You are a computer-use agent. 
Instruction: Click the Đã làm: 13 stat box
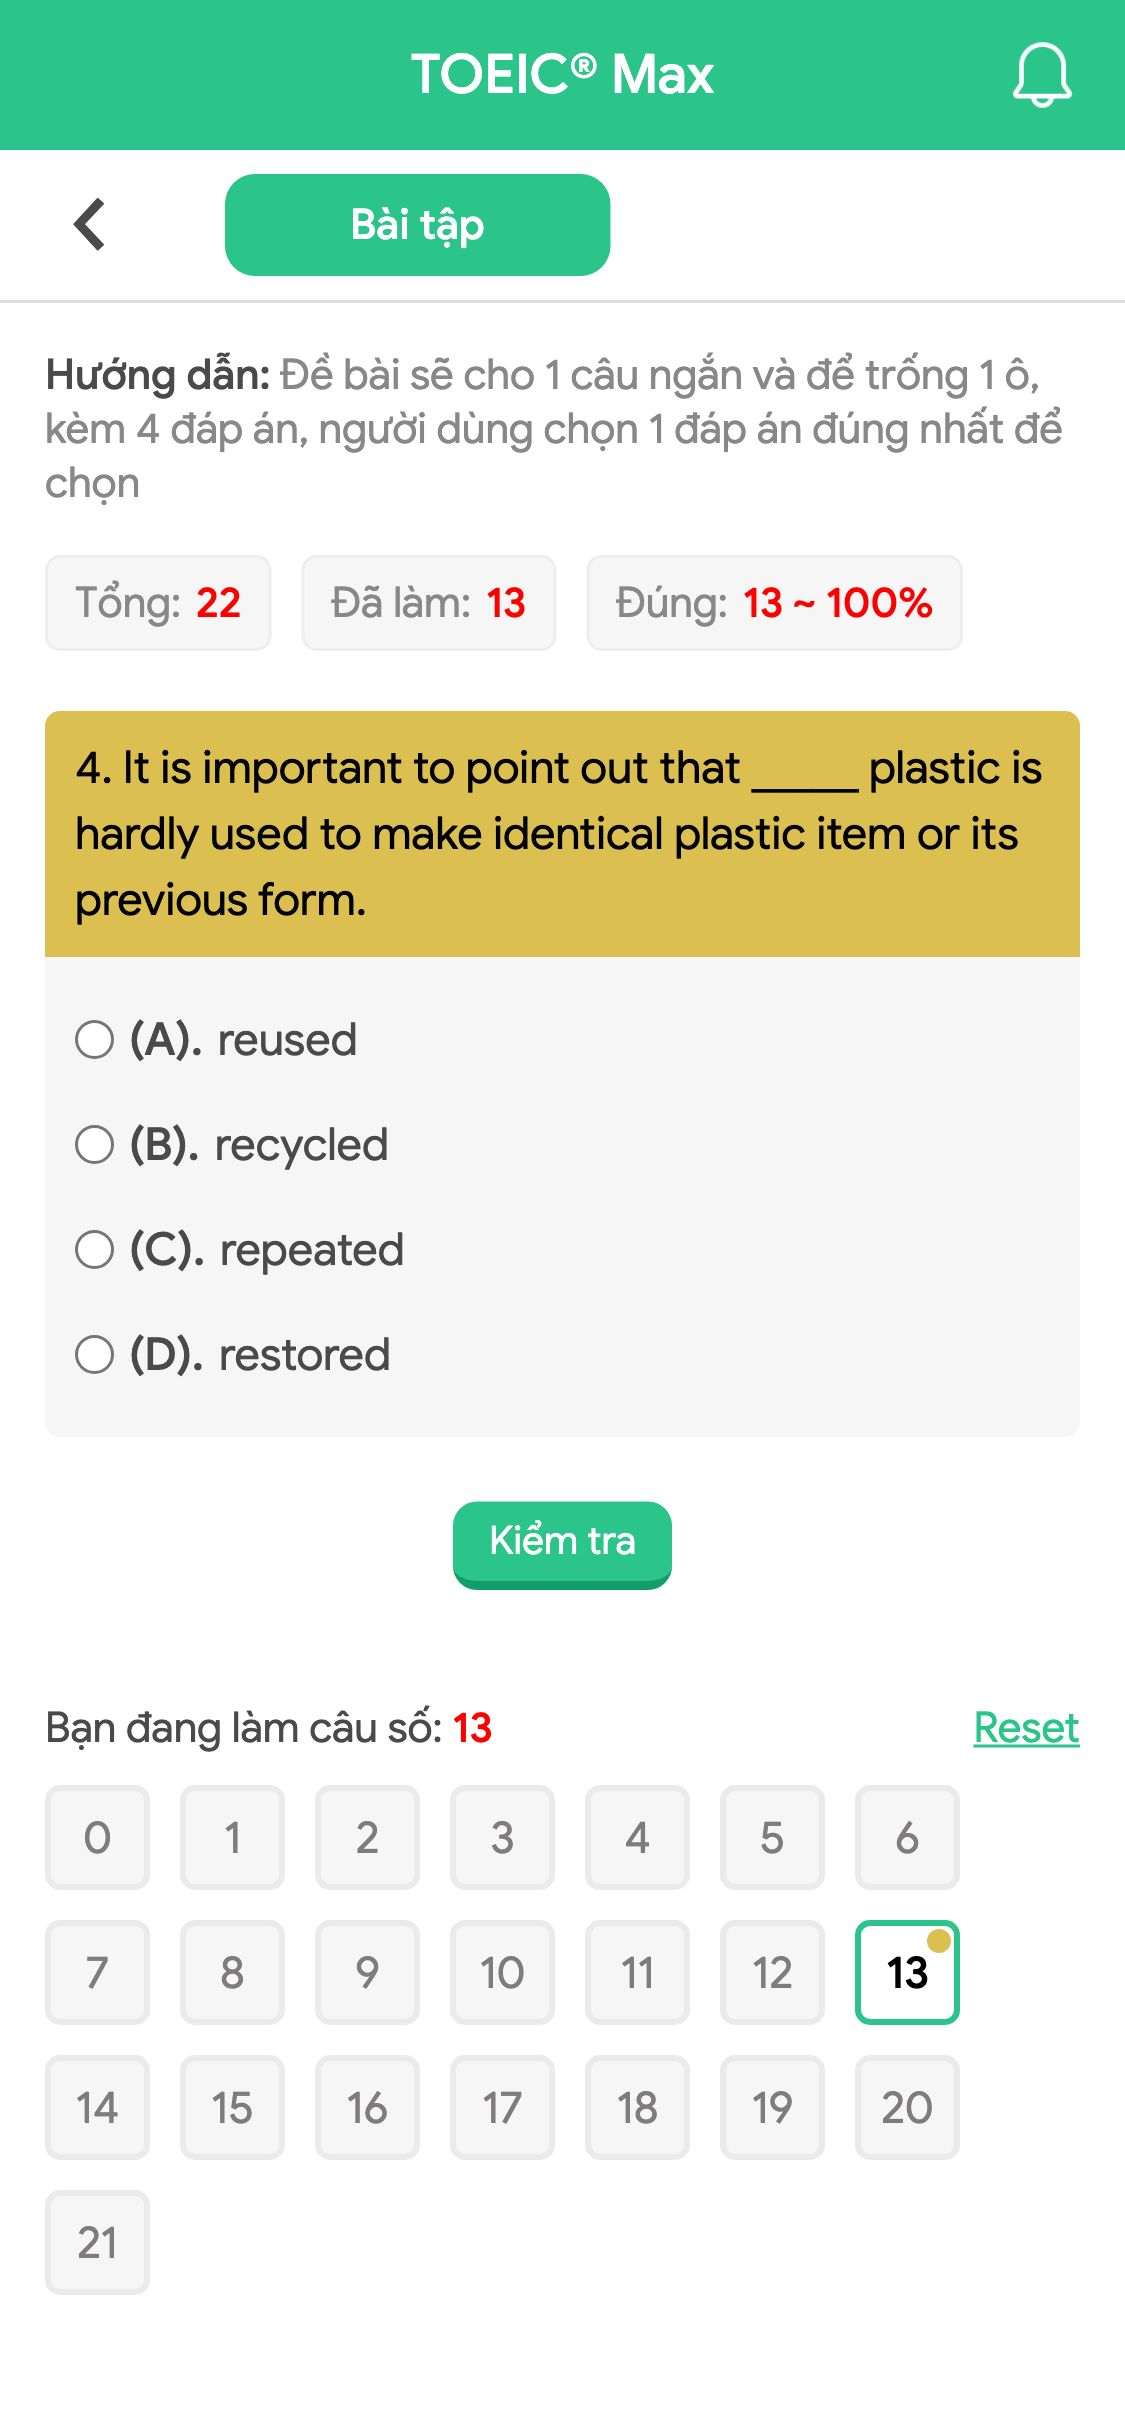429,603
